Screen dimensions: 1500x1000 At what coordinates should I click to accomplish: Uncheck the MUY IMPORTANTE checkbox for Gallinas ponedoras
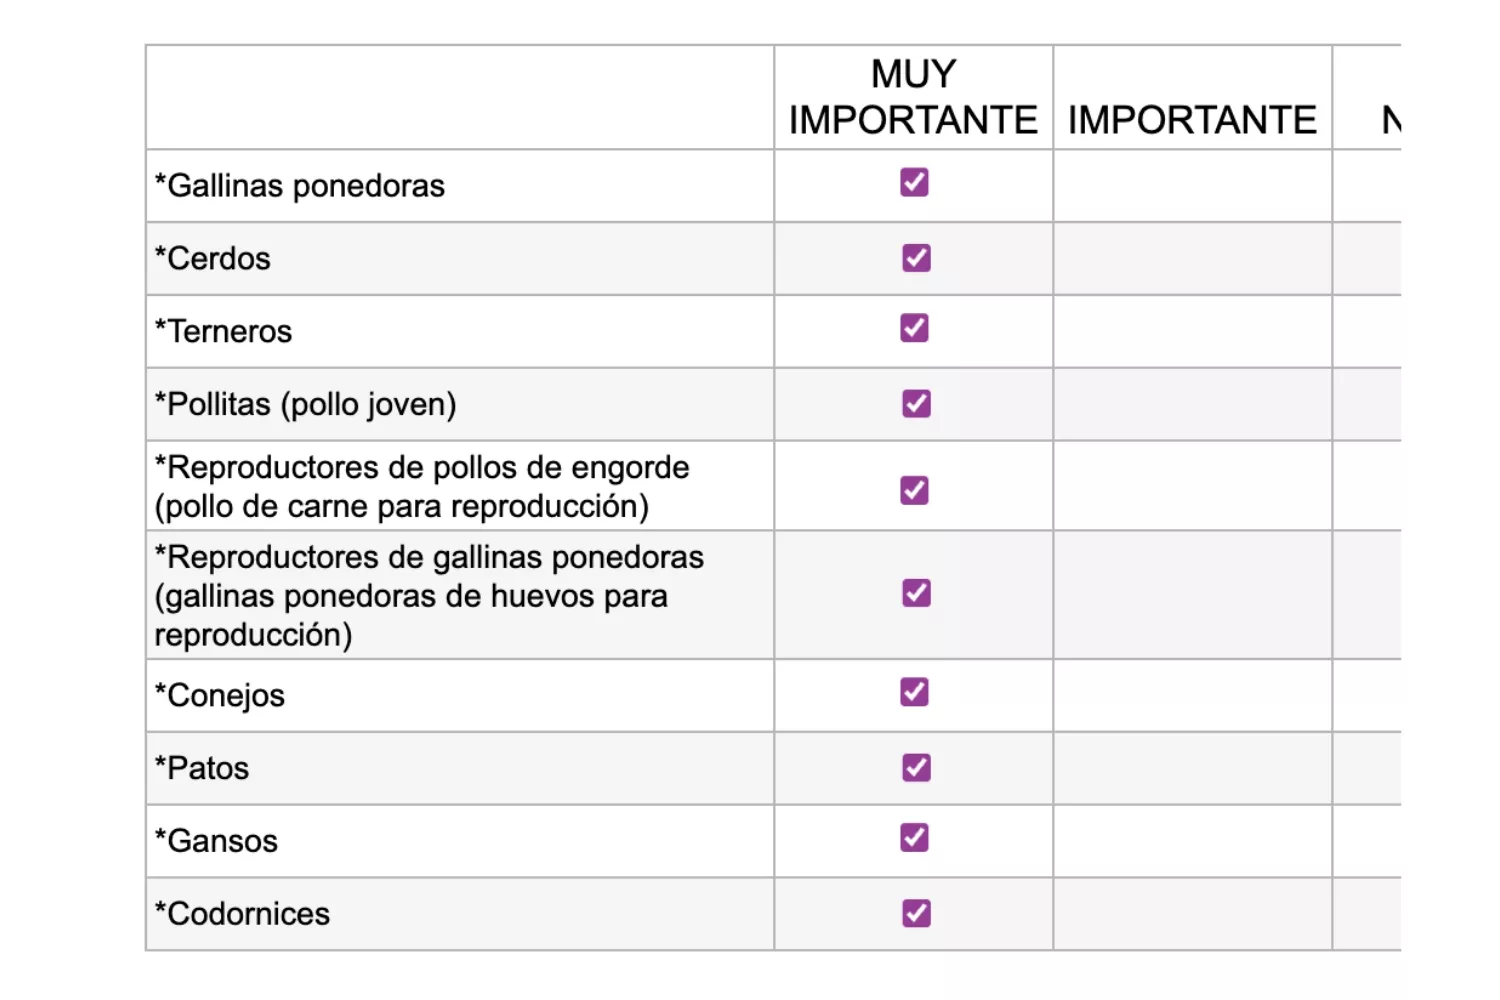pyautogui.click(x=913, y=182)
